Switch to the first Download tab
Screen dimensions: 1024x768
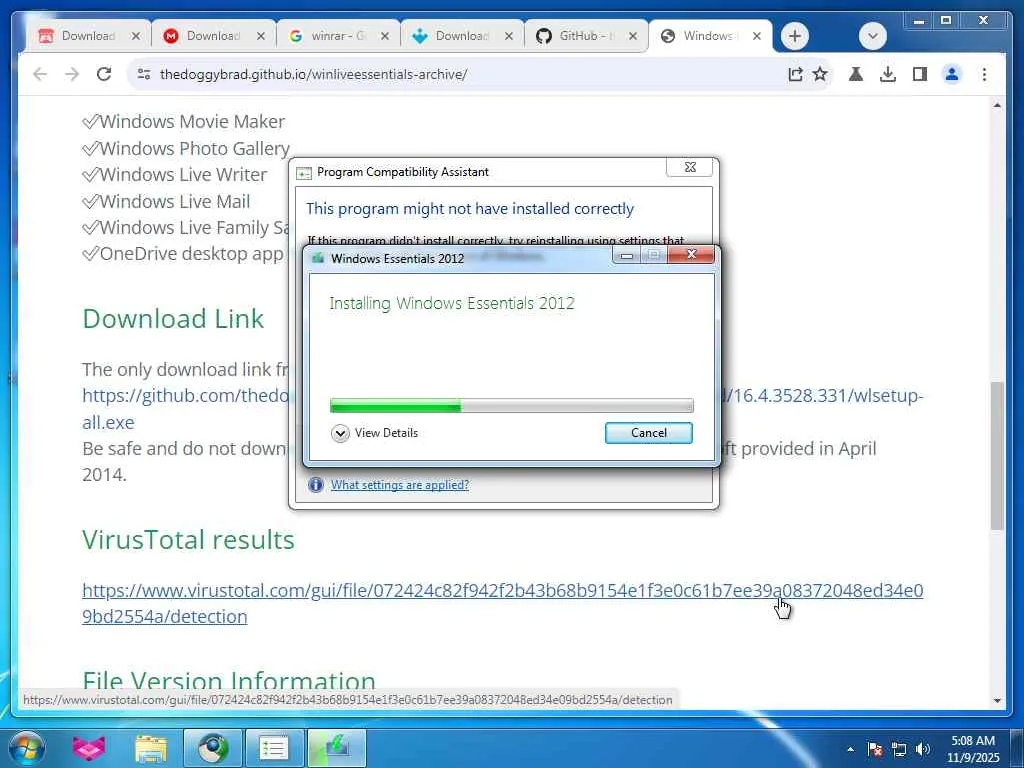tap(88, 36)
